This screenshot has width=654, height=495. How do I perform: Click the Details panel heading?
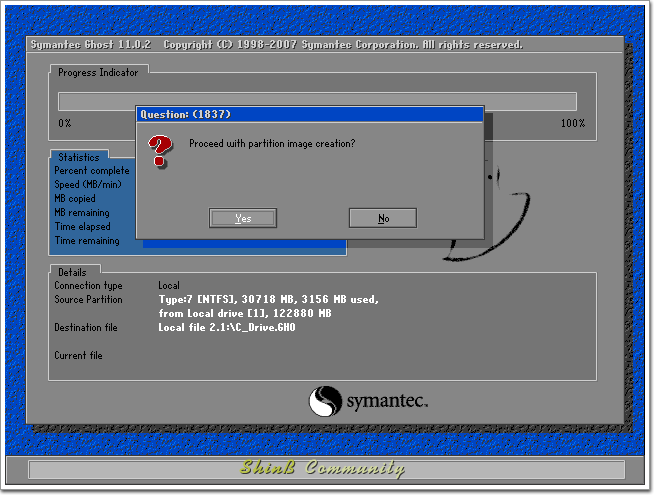[x=72, y=272]
